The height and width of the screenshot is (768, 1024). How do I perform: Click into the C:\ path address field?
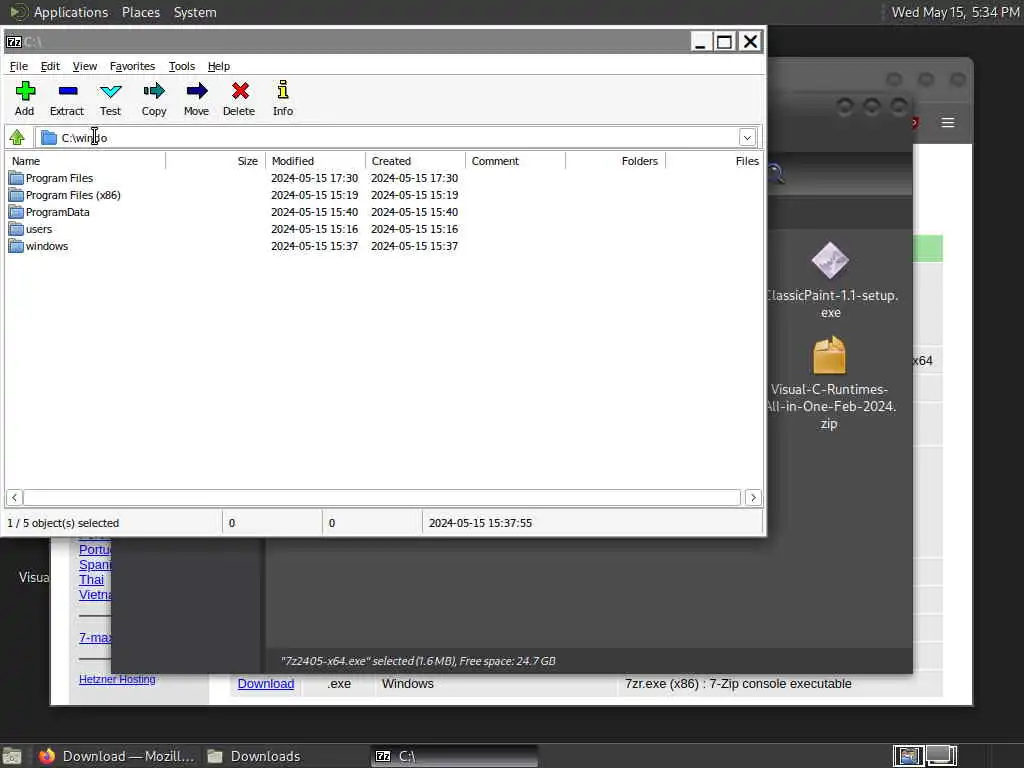click(398, 137)
